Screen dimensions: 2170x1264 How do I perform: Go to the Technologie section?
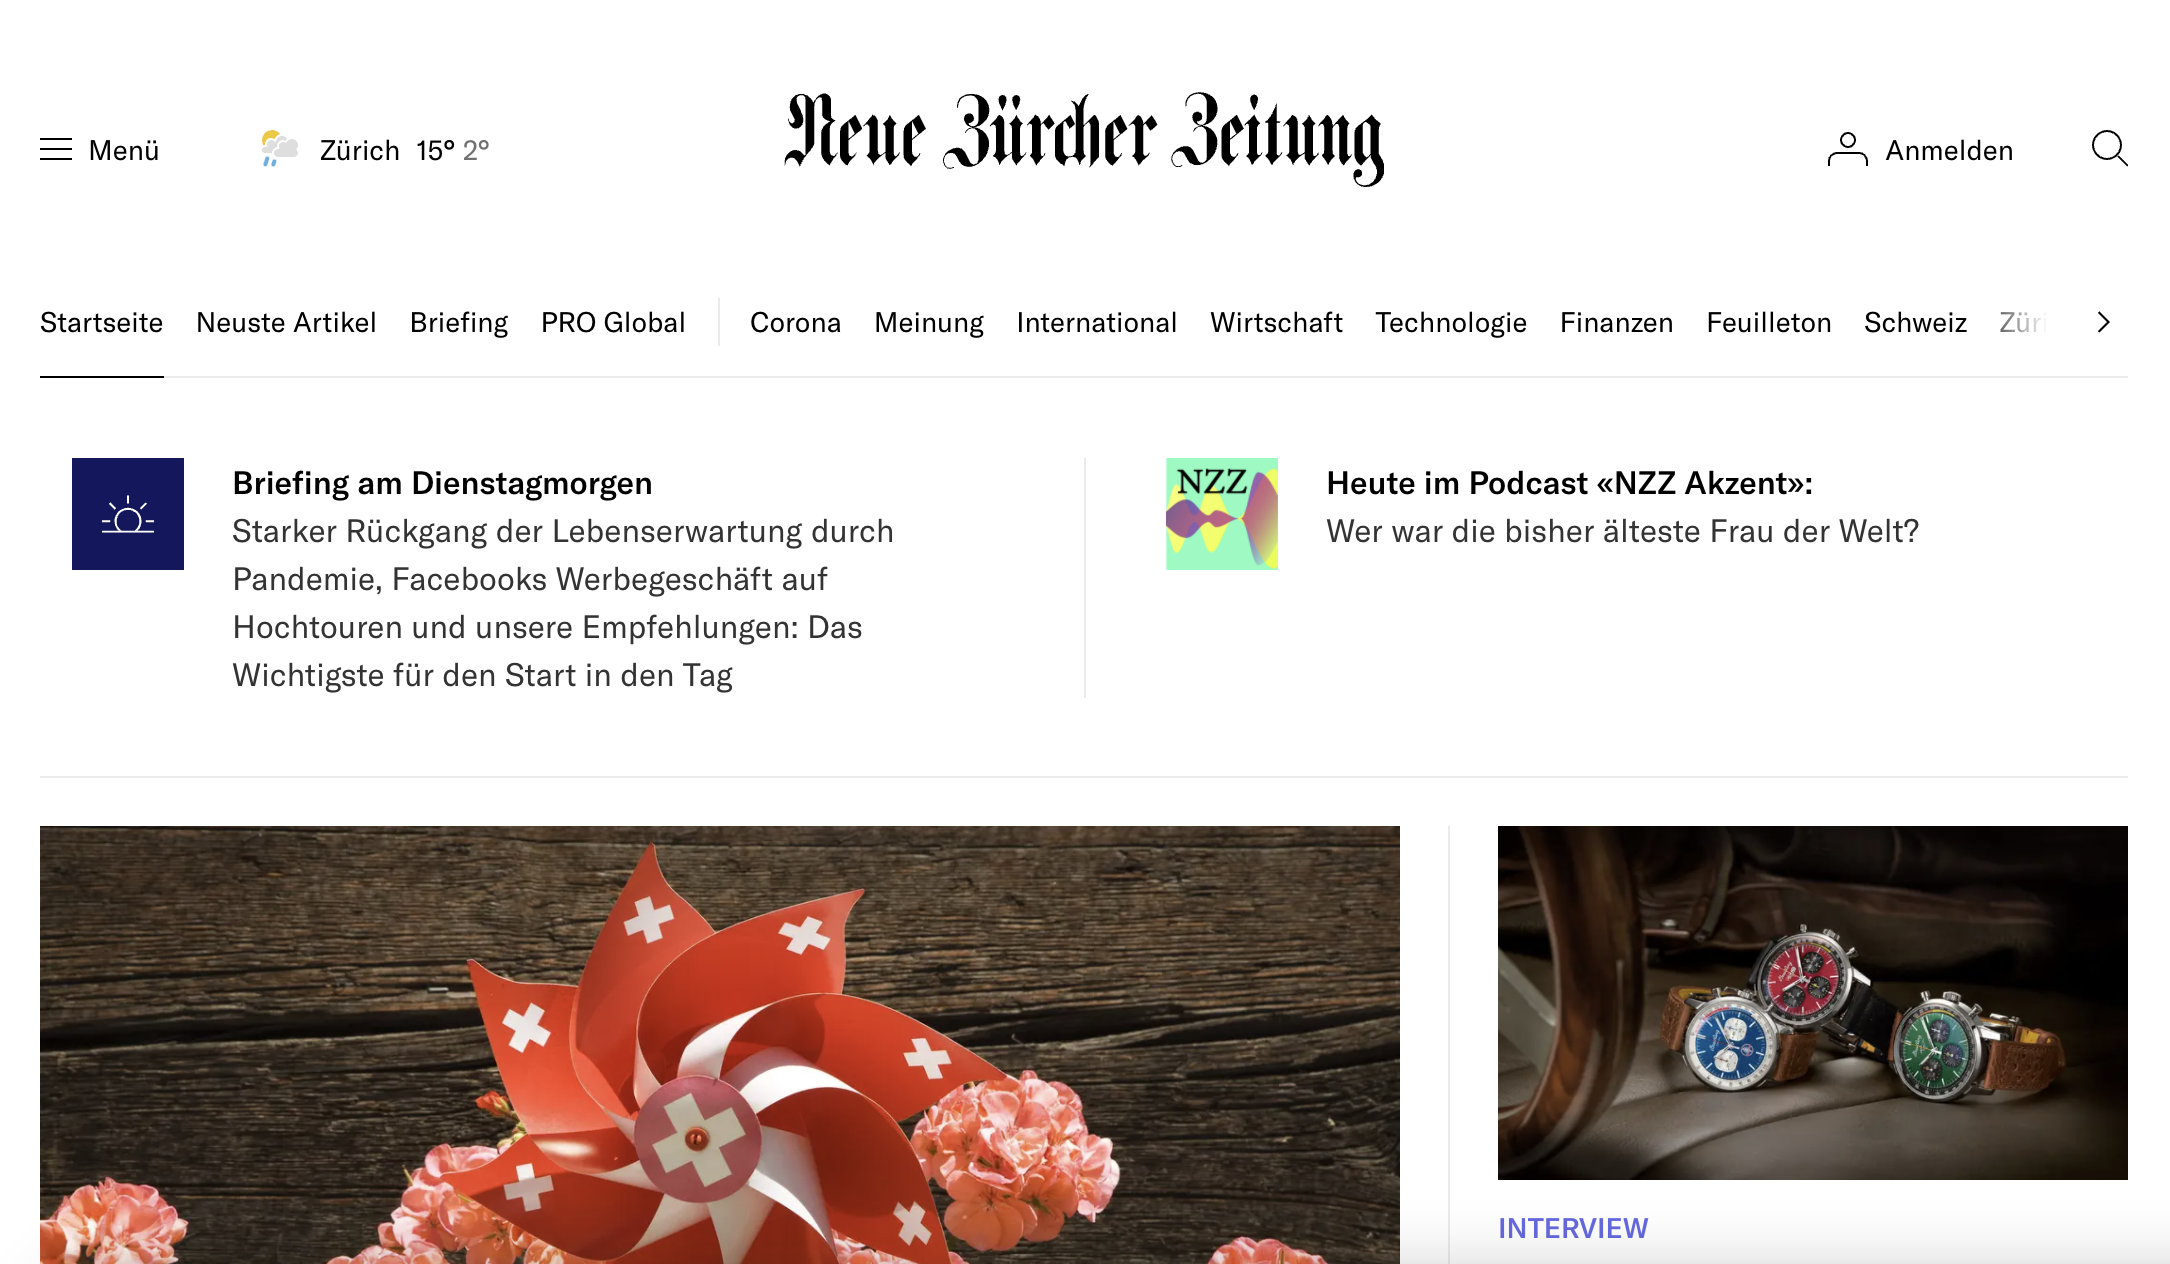click(1450, 322)
